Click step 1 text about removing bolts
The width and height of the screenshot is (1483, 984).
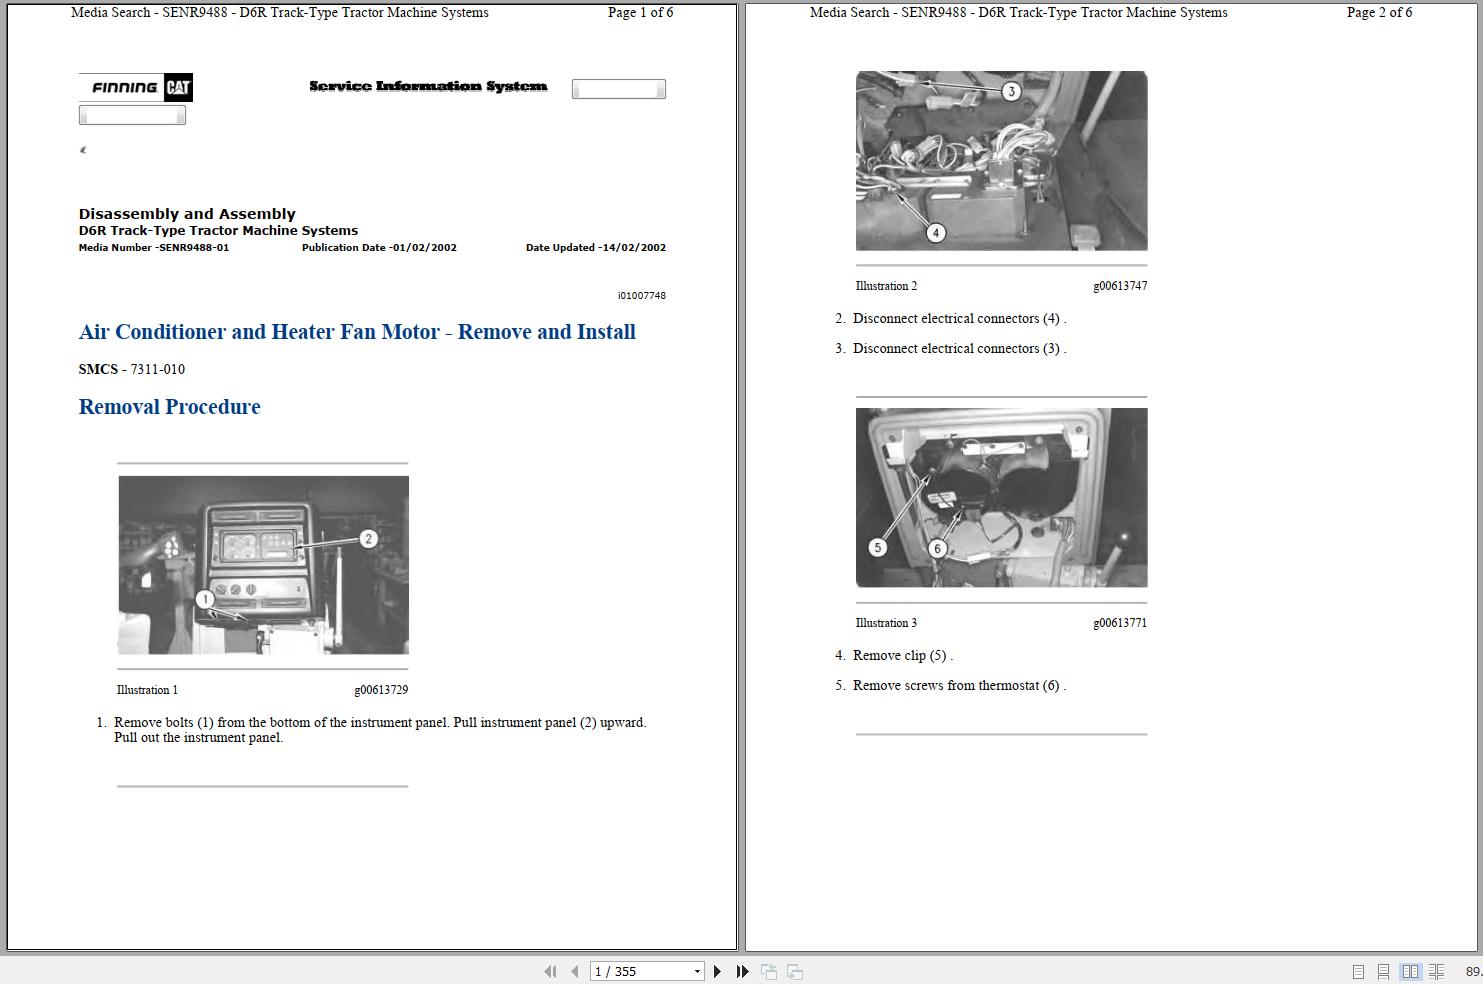coord(380,730)
